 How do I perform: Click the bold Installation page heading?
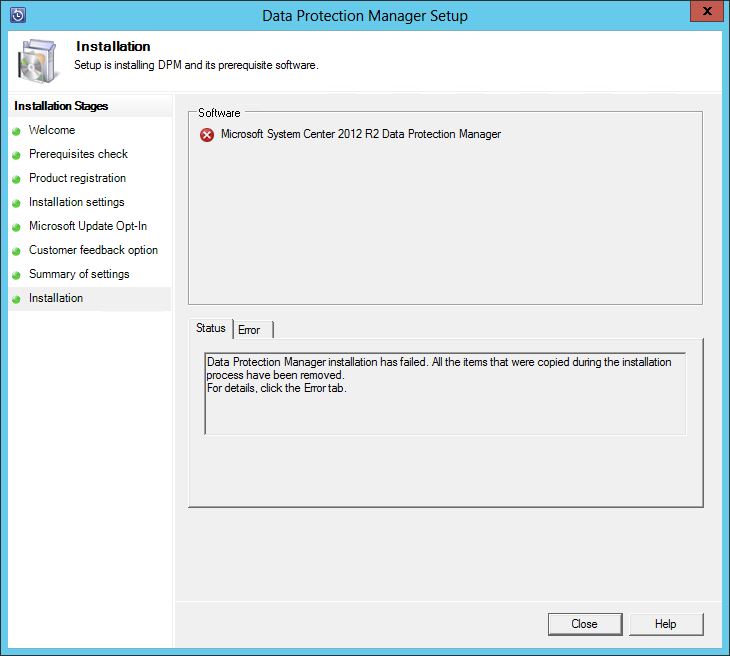click(113, 47)
